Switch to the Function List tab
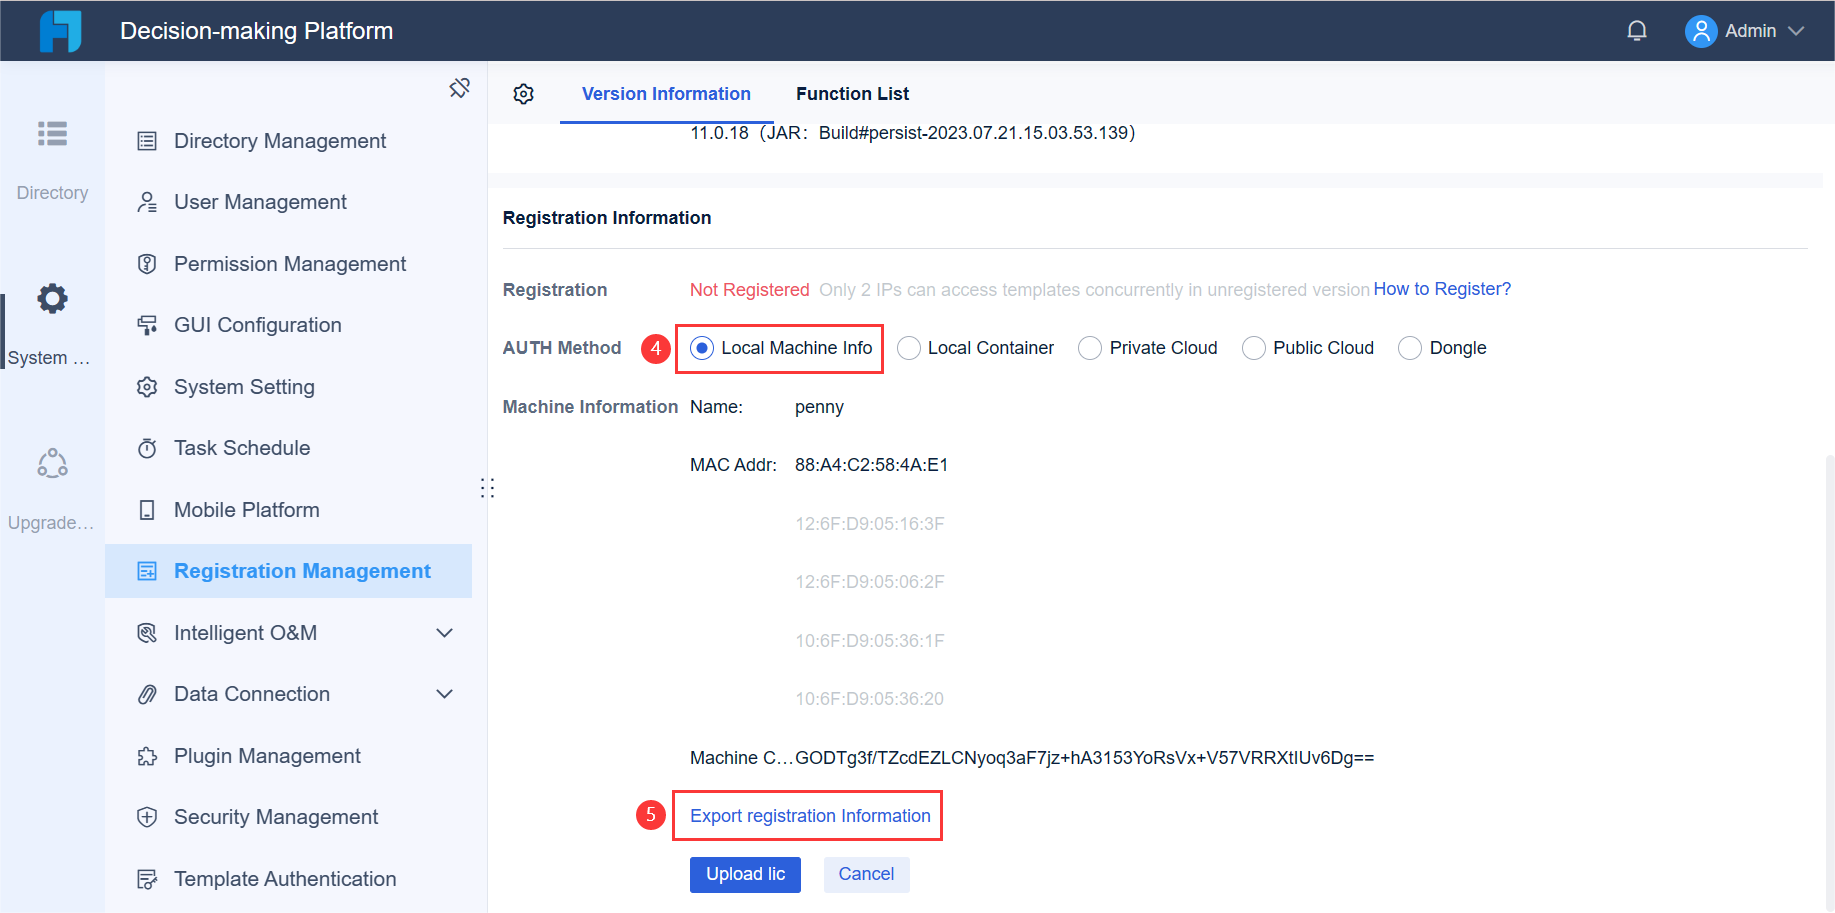Viewport: 1835px width, 913px height. [x=852, y=93]
